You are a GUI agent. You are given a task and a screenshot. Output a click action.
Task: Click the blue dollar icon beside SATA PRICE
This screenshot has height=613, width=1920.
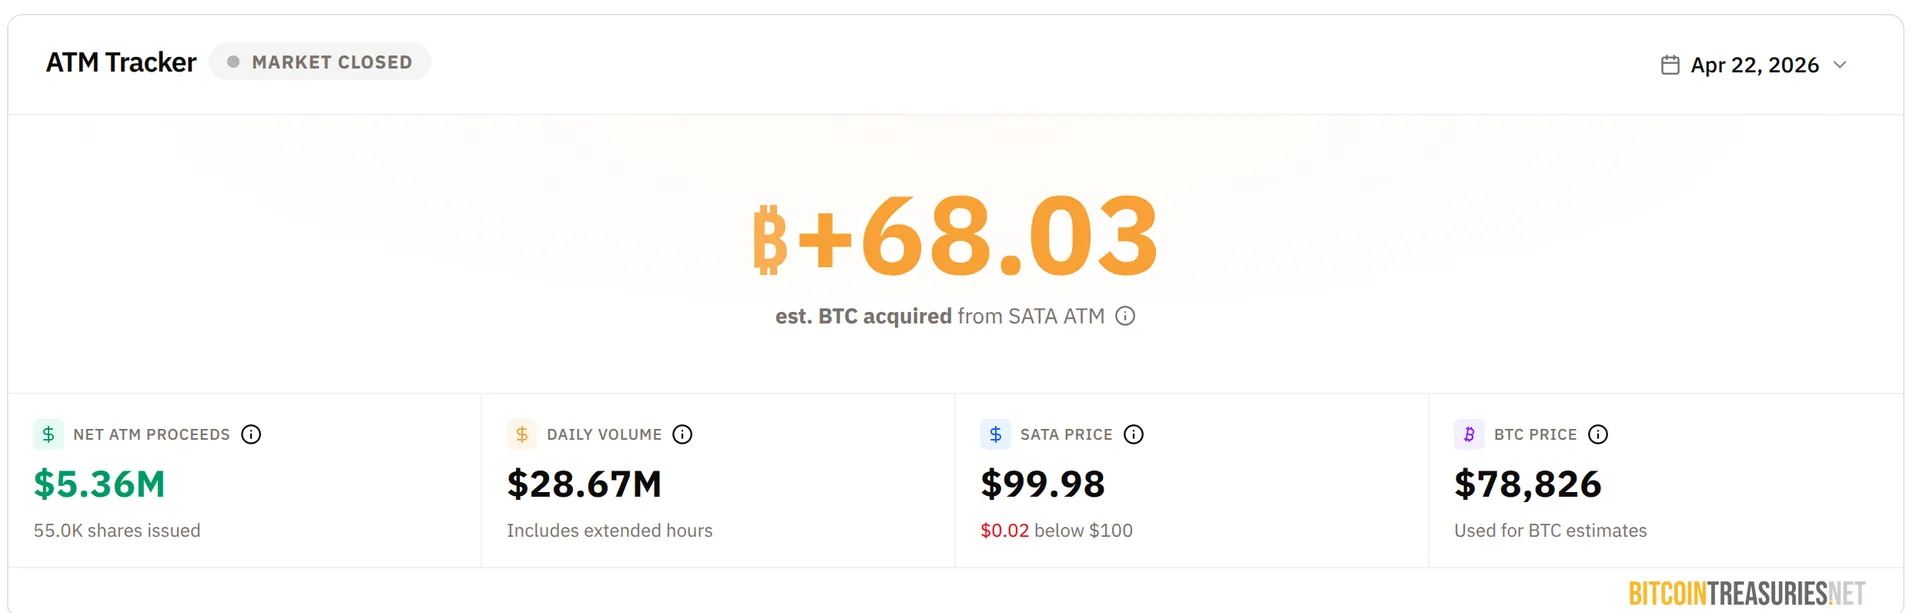tap(995, 434)
